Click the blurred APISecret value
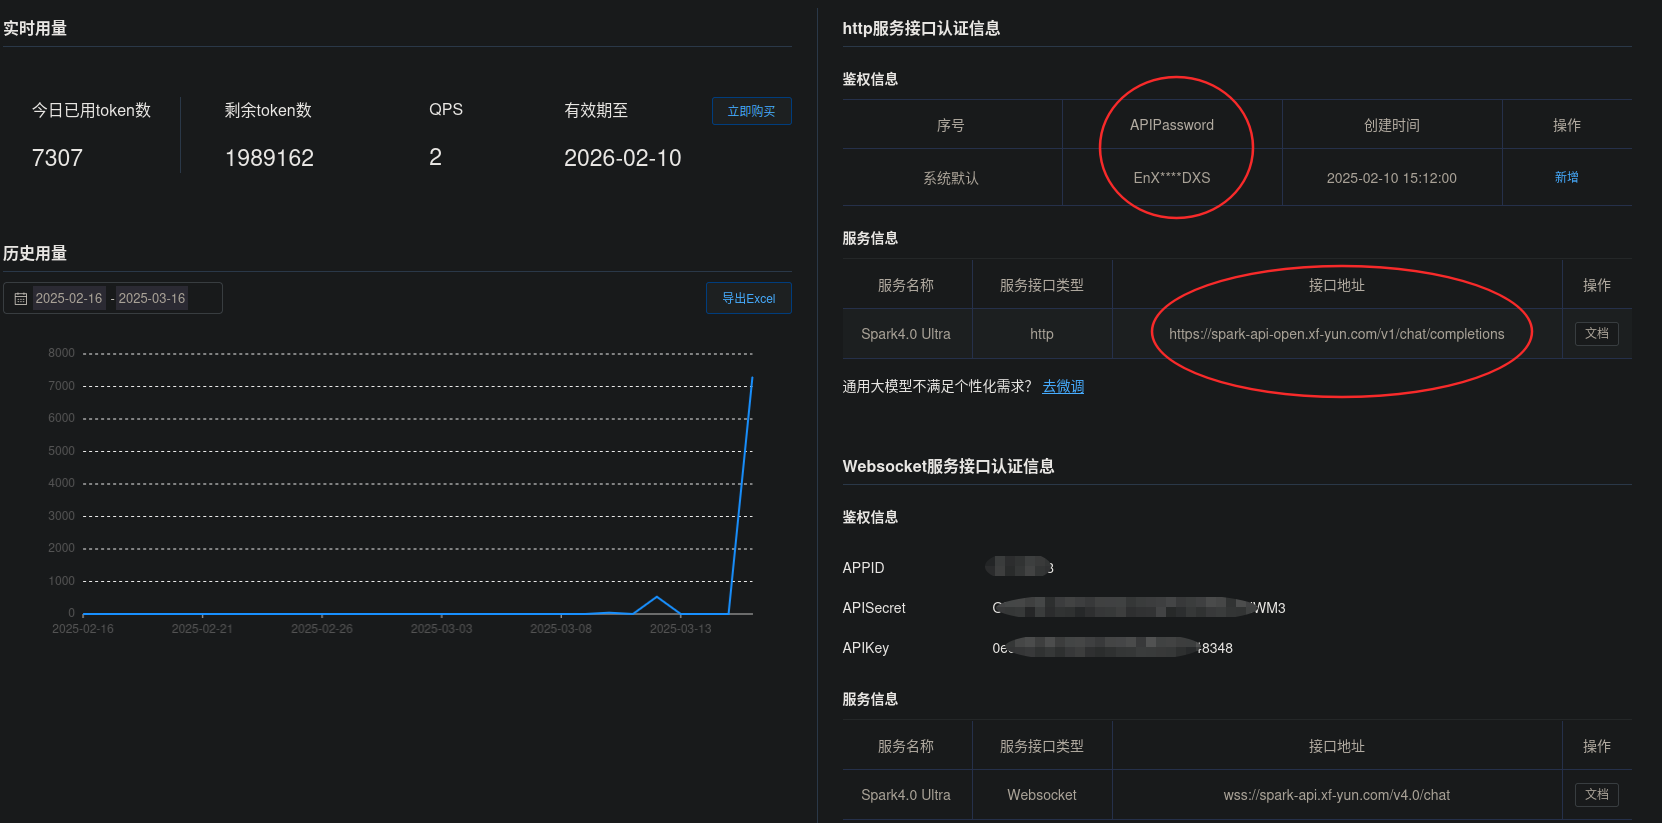Screen dimensions: 1662x823 point(1138,607)
